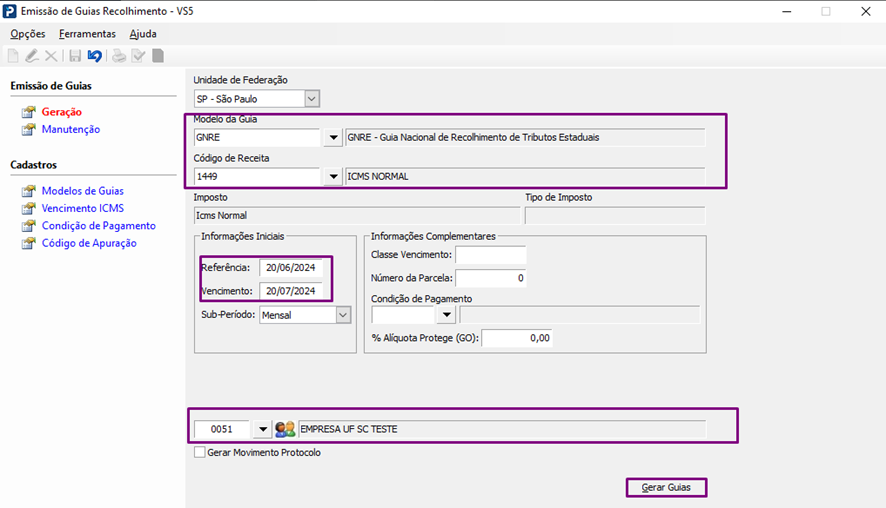The image size is (886, 508).
Task: Open the Manutenção link in sidebar
Action: point(70,129)
